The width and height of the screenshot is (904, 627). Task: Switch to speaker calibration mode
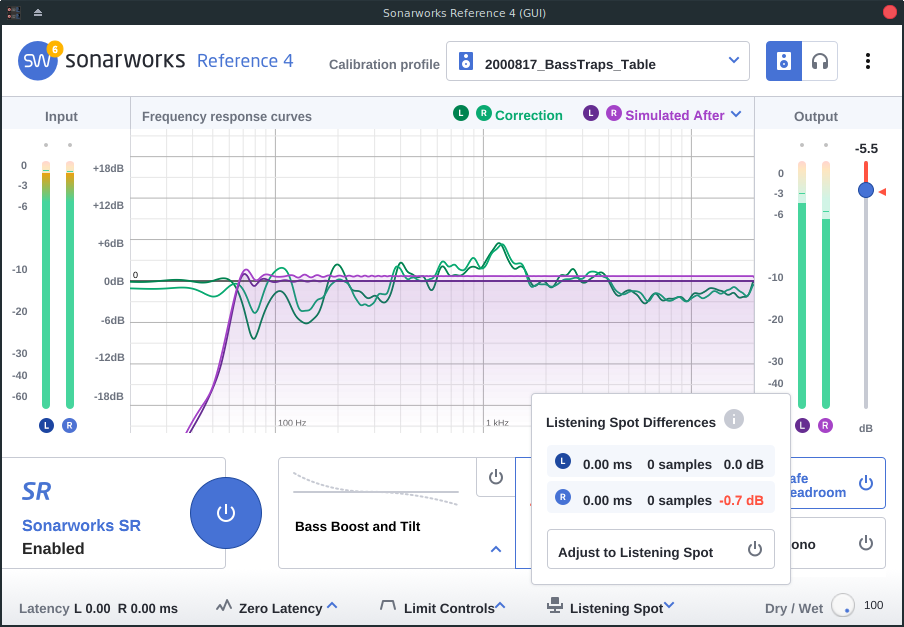click(x=784, y=61)
